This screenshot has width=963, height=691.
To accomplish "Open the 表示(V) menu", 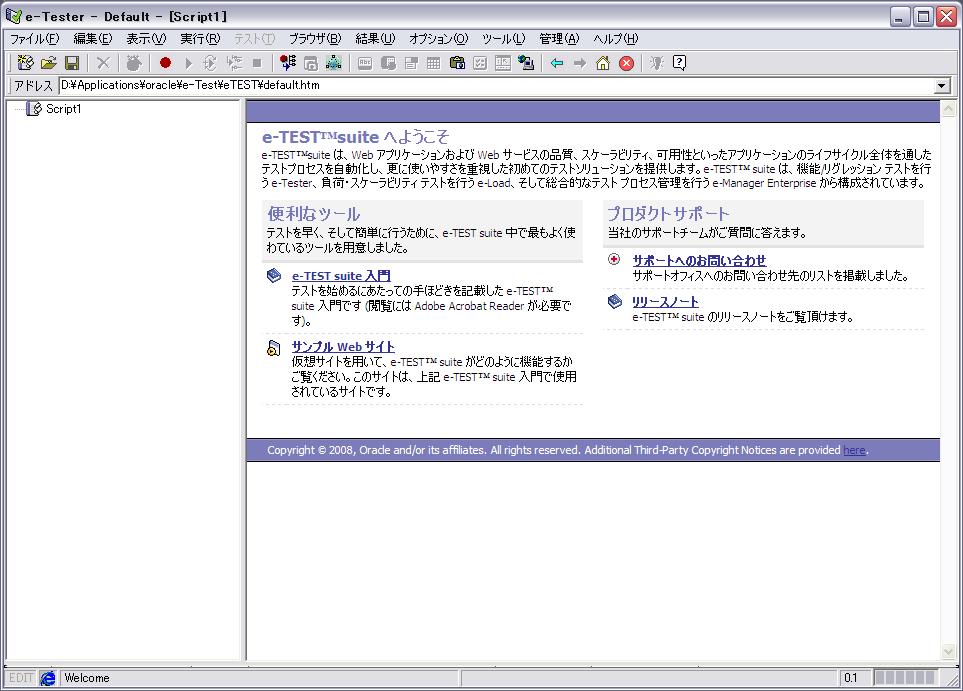I will 146,39.
